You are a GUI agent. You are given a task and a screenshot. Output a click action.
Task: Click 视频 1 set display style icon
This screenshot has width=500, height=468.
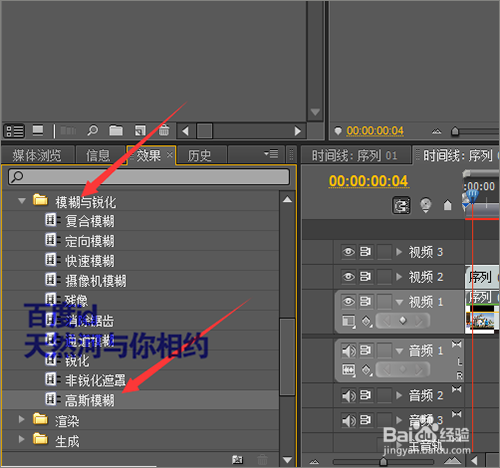pyautogui.click(x=349, y=322)
